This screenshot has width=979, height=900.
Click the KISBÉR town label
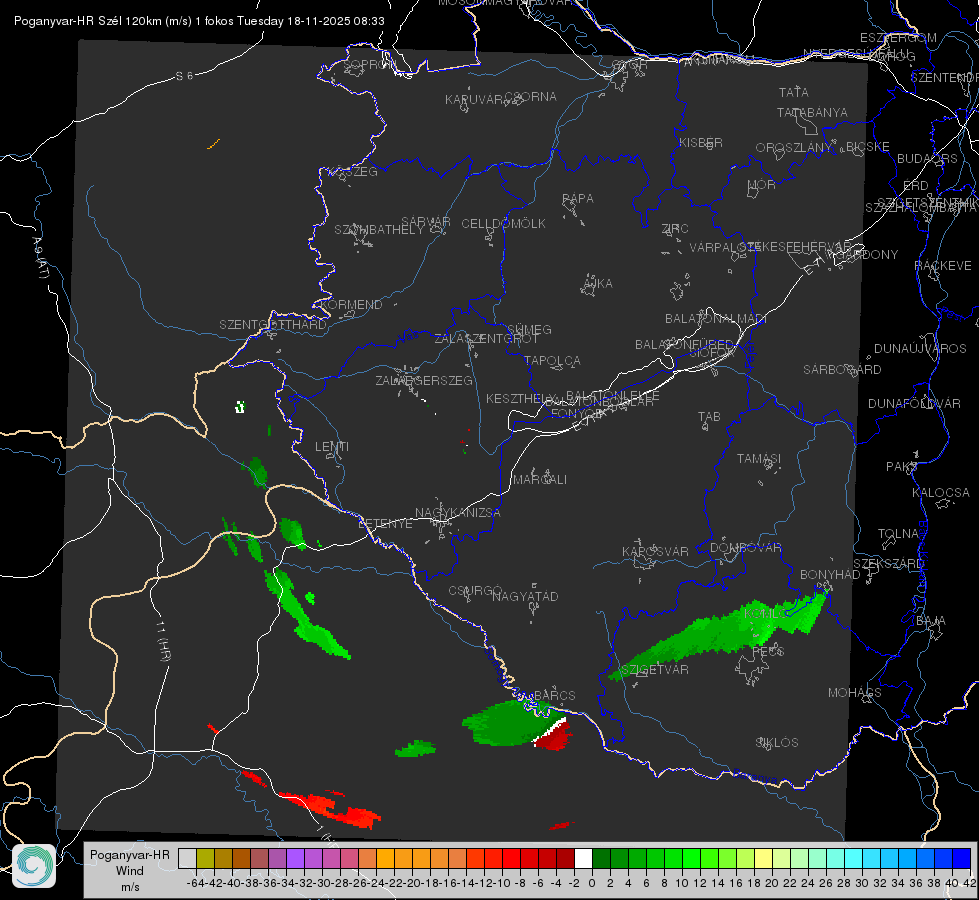tap(701, 143)
